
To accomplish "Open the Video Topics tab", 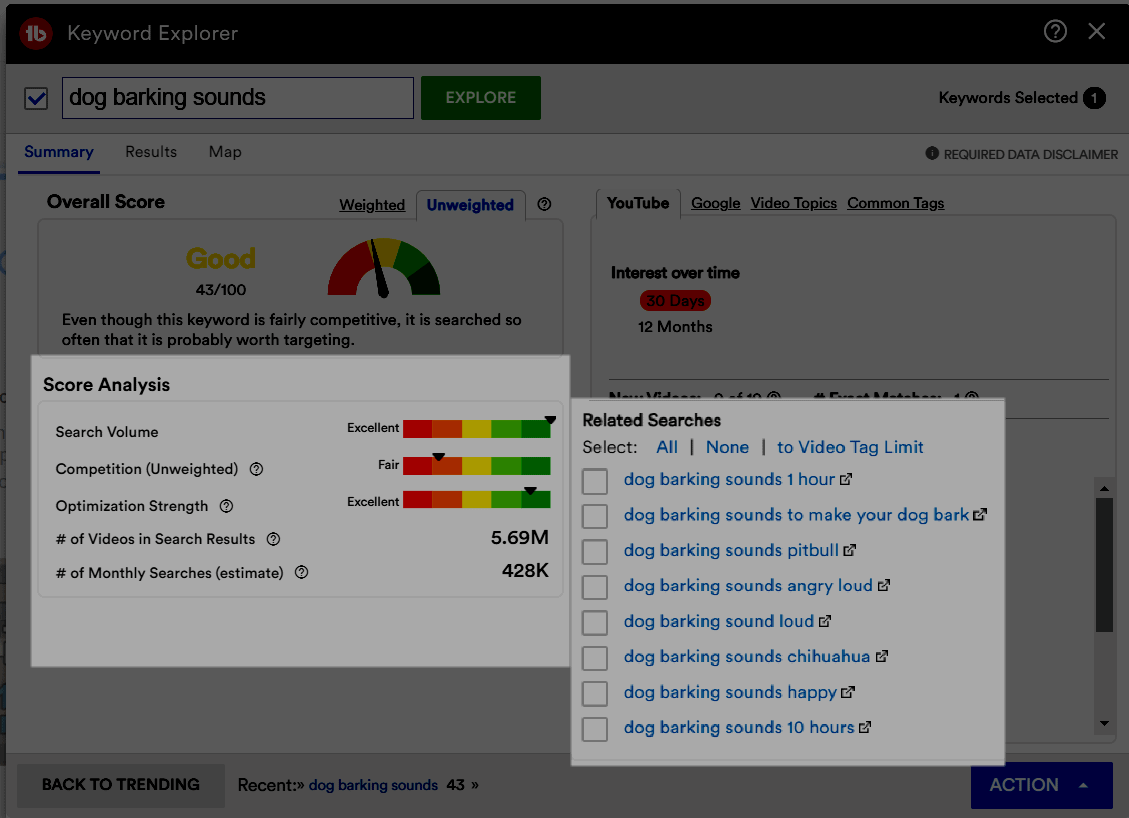I will [793, 203].
